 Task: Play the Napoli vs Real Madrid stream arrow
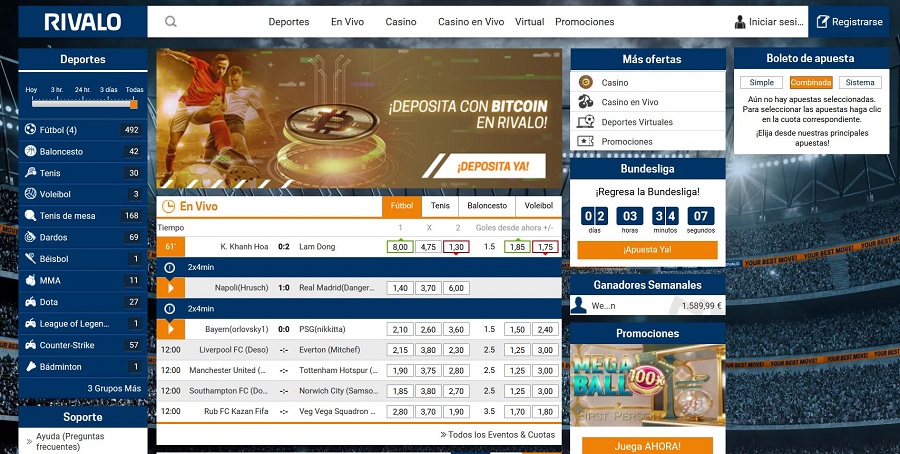pos(170,288)
